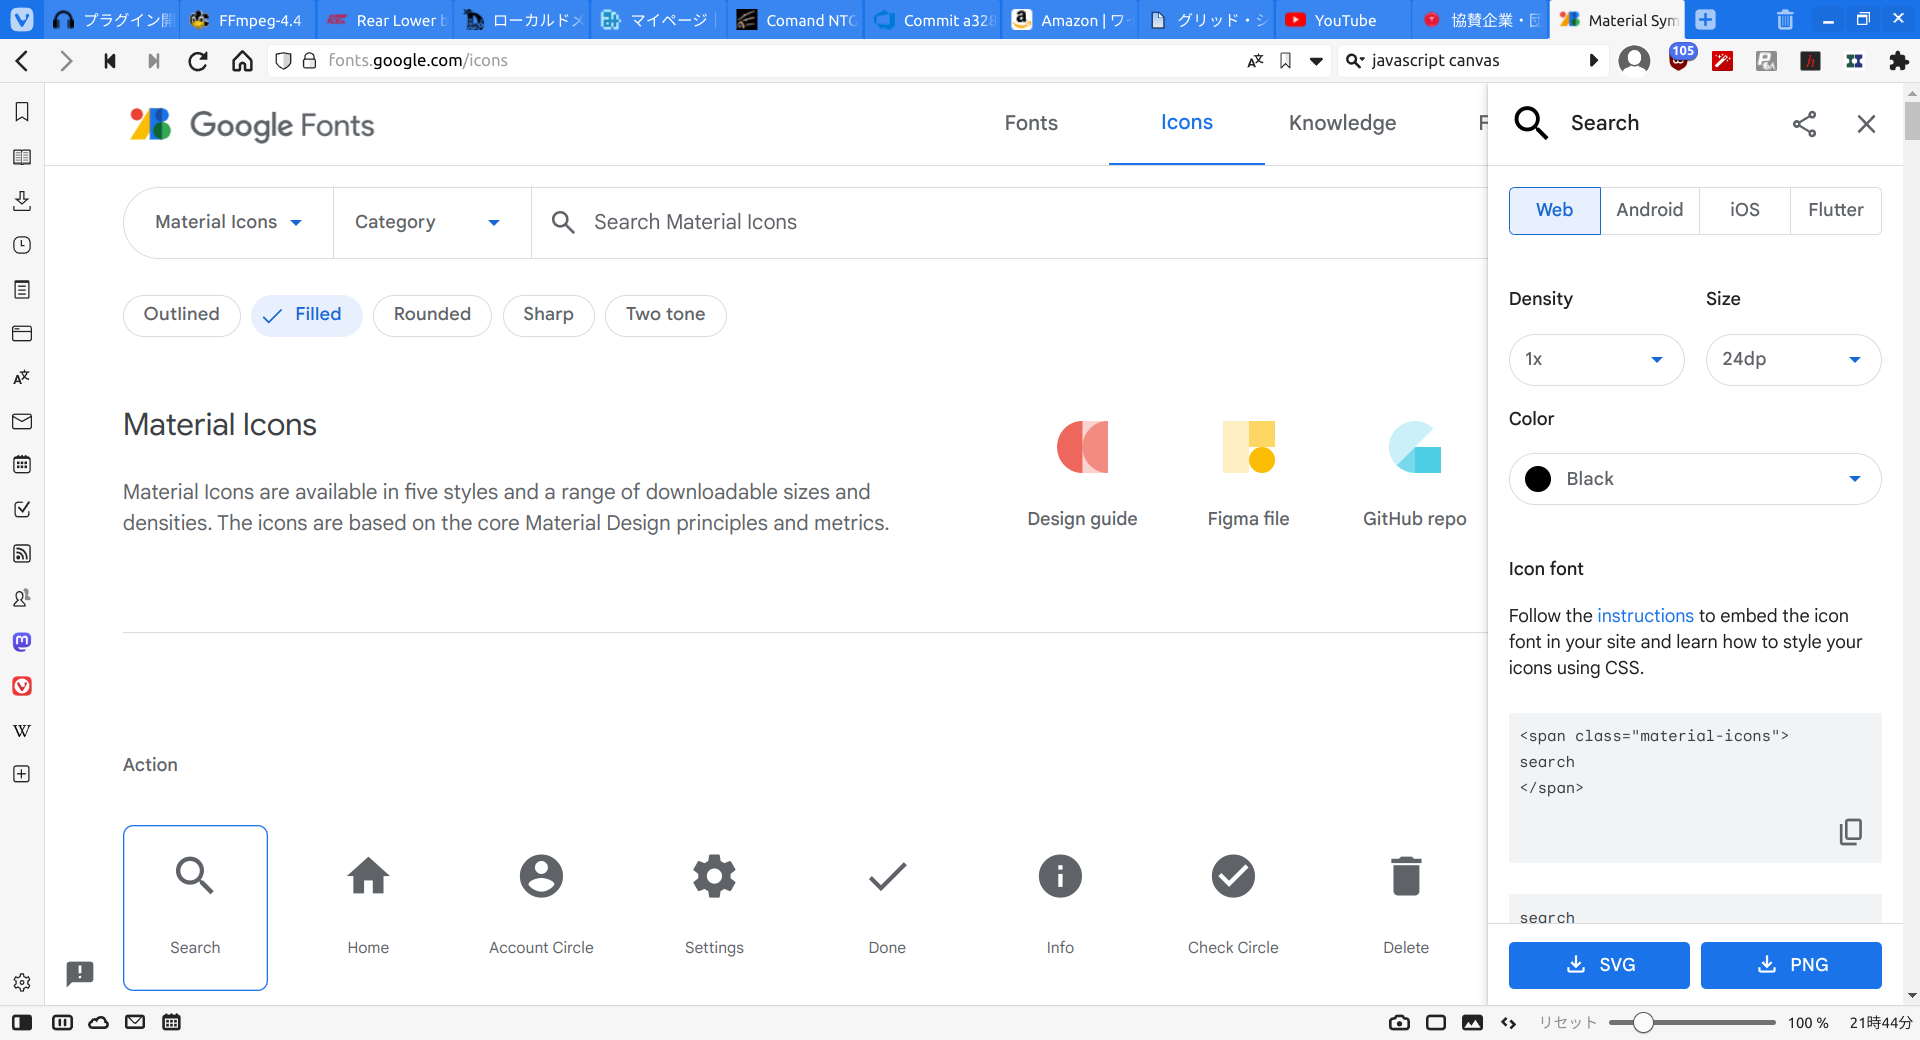Open the Knowledge tab
The image size is (1920, 1040).
pyautogui.click(x=1342, y=124)
